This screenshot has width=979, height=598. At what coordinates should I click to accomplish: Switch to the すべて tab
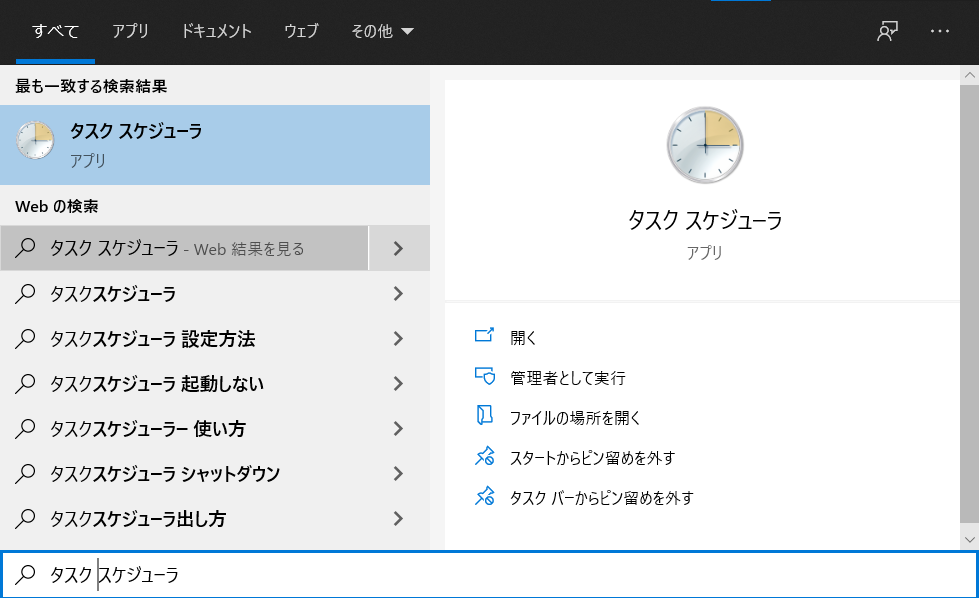[x=55, y=31]
